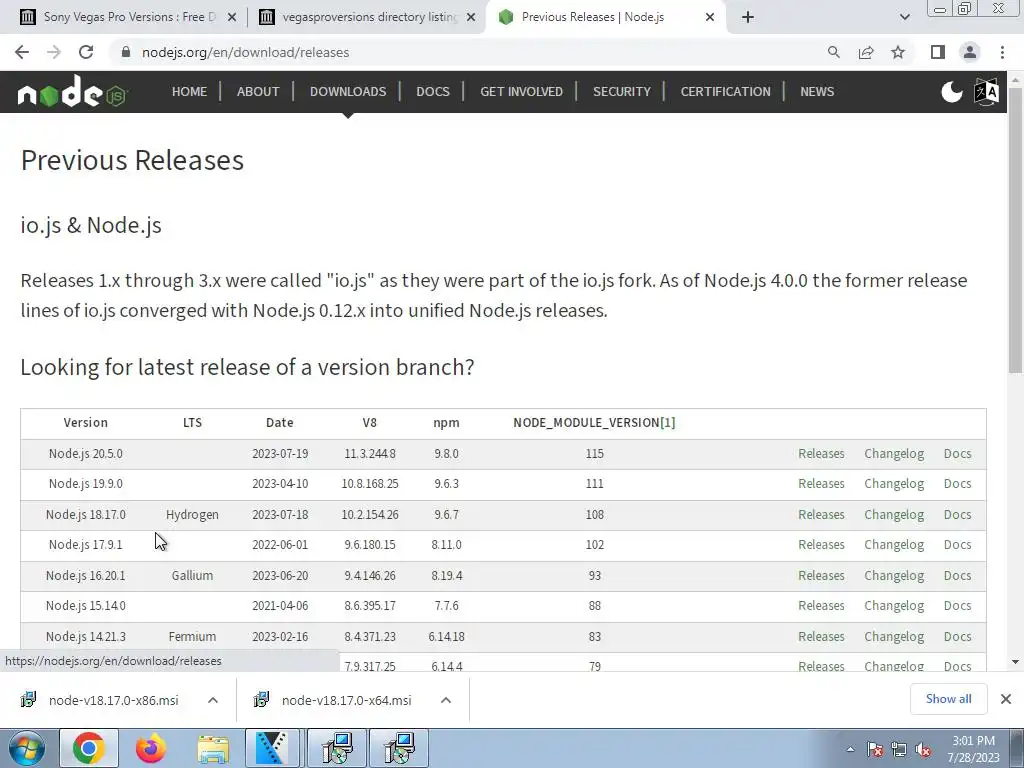
Task: Click the NODE_MODULE_VERSION footnote [1] link
Action: 667,423
